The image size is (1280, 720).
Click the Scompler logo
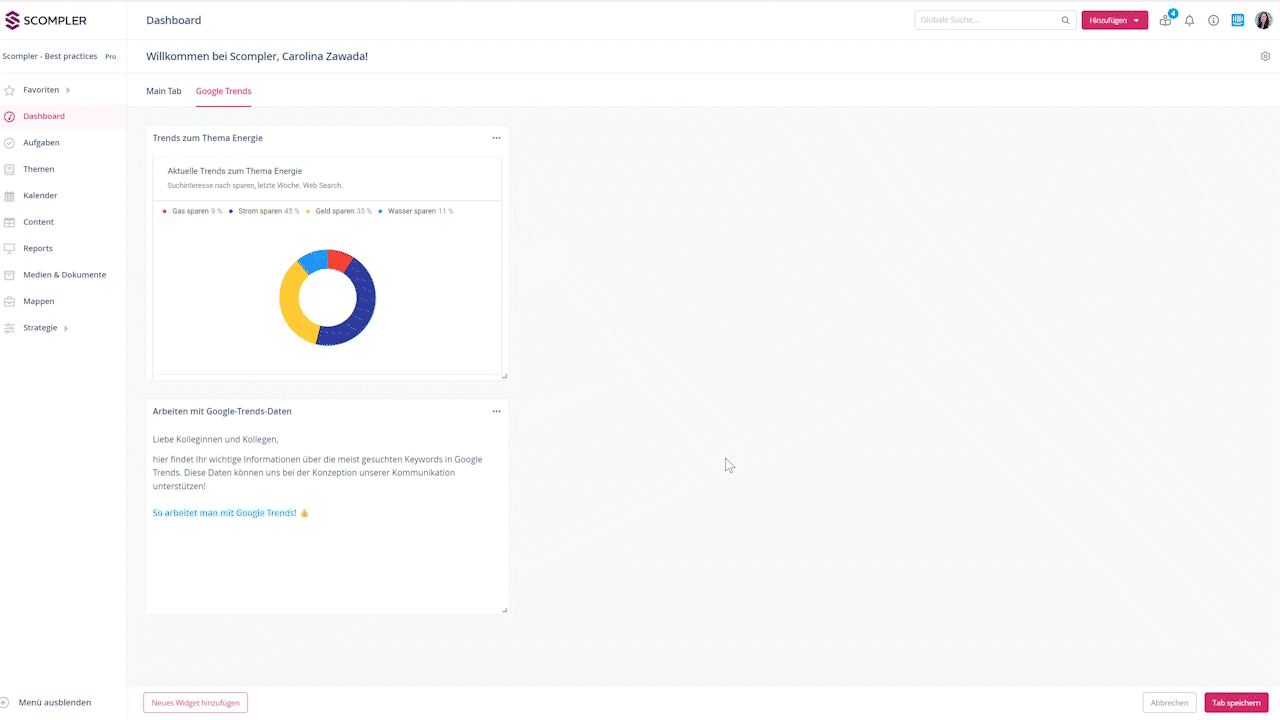46,20
